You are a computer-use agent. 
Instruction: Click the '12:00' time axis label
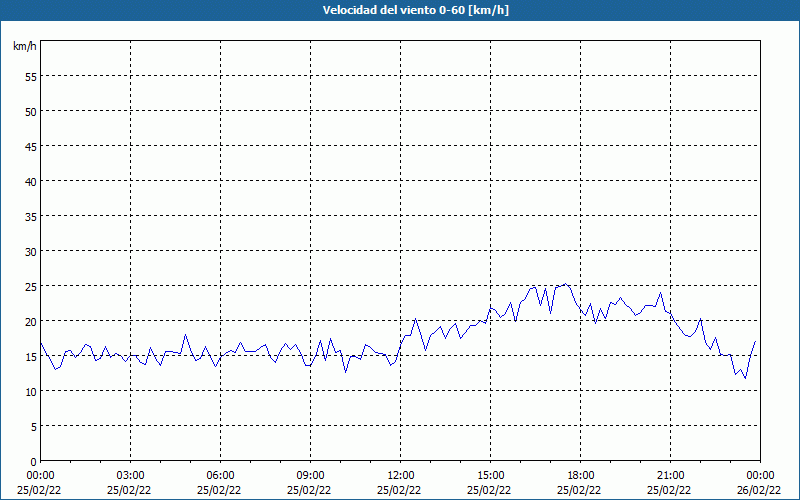[401, 476]
